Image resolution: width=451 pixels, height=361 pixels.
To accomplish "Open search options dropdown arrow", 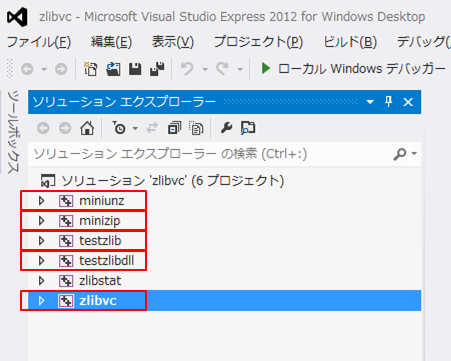I will 414,154.
